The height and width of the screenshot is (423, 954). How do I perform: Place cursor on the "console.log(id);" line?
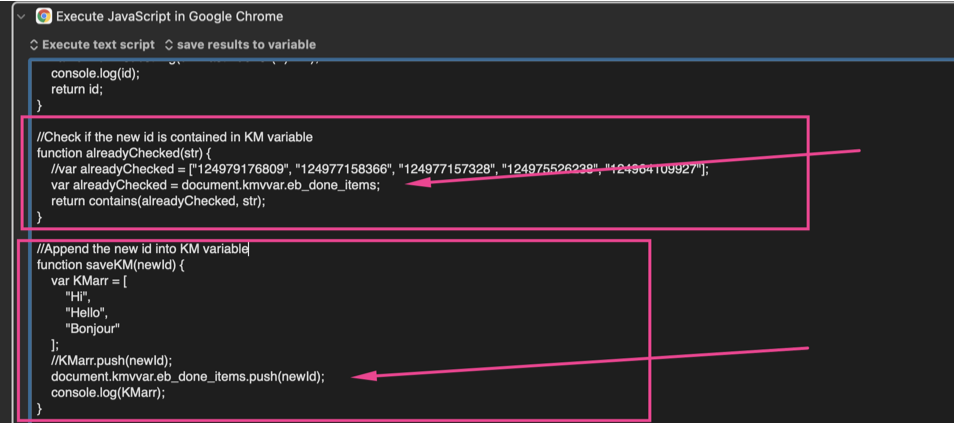coord(95,73)
